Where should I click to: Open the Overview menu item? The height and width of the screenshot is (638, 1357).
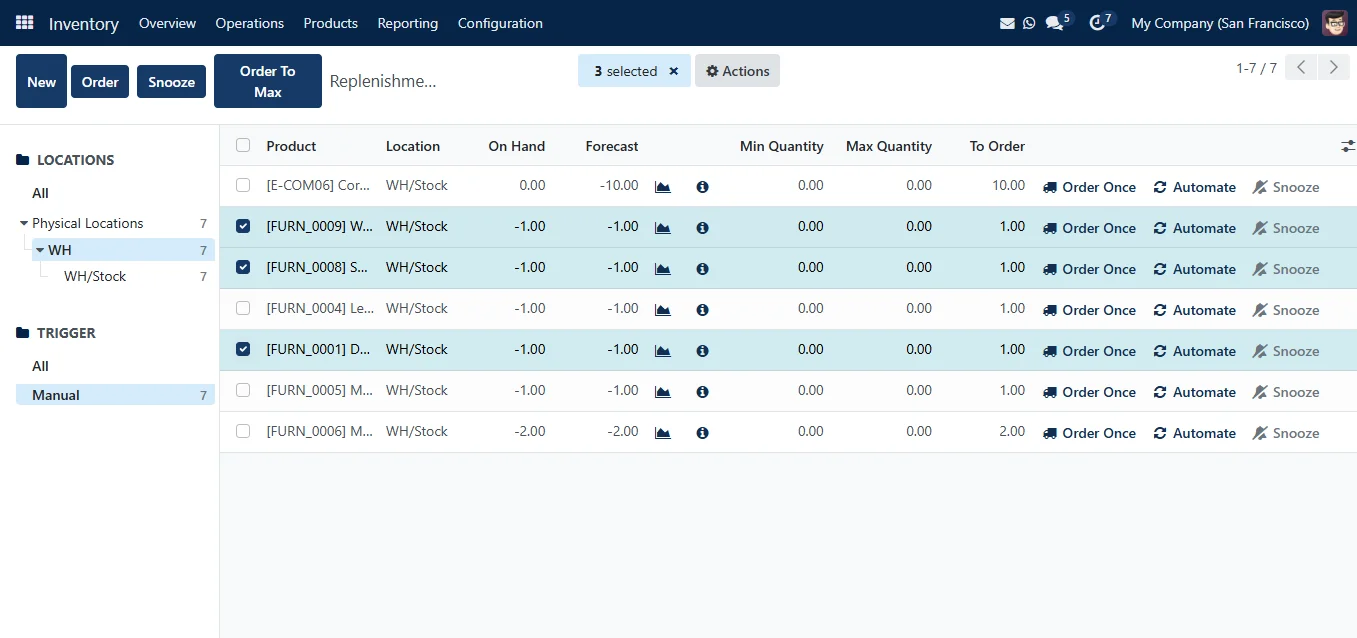point(167,23)
